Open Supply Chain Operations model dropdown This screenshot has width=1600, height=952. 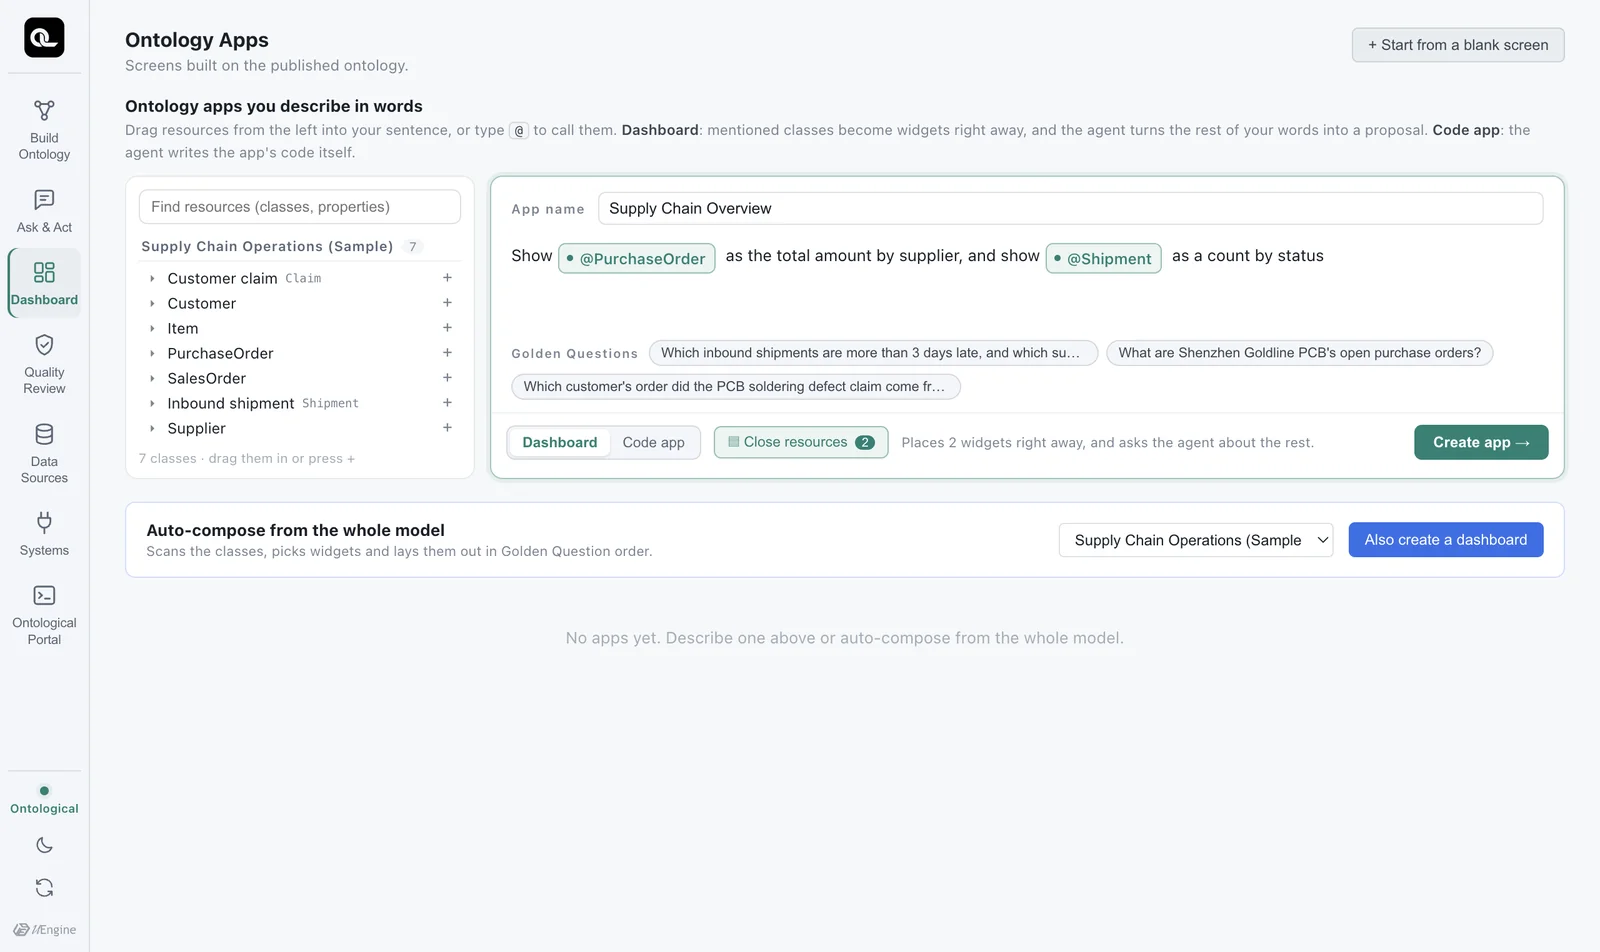[x=1196, y=540]
